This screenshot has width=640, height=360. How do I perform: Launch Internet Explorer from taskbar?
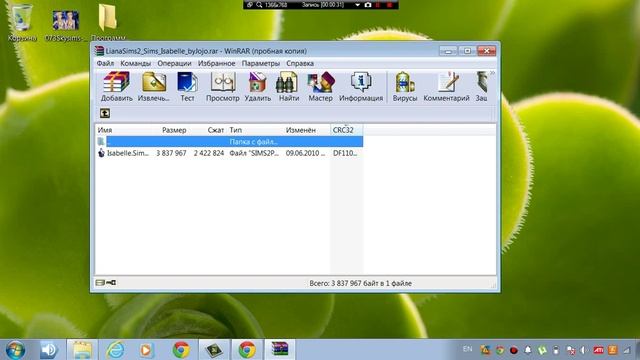[x=115, y=350]
